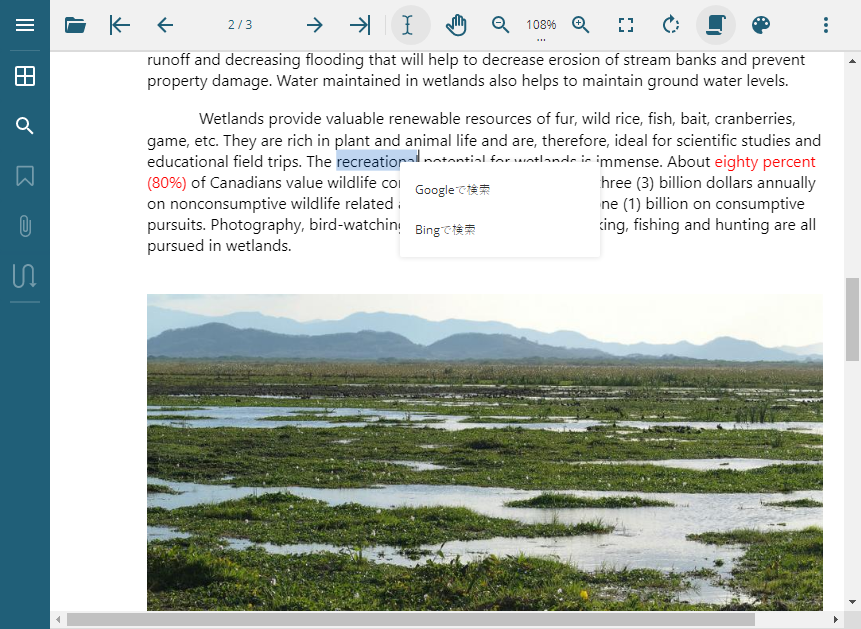Open the hamburger main menu

coord(25,25)
